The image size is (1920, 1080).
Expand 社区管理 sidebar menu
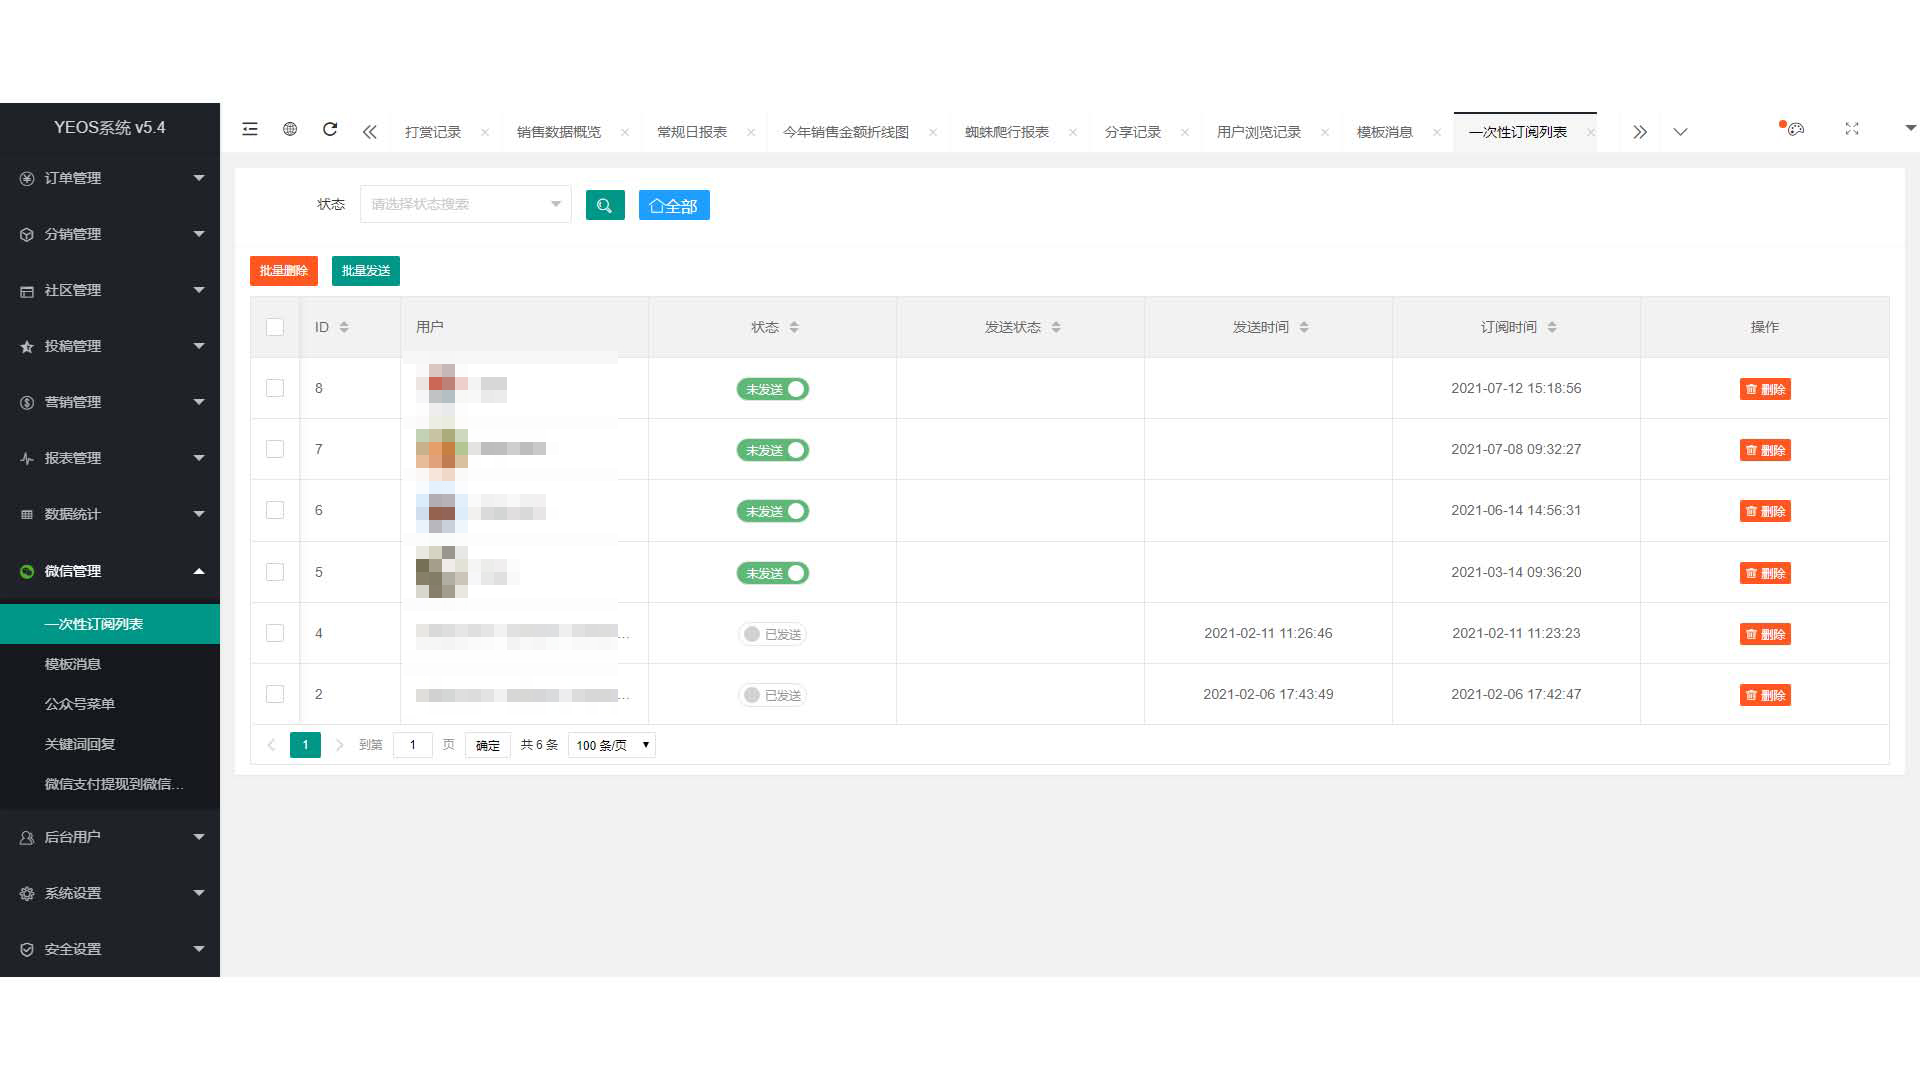pyautogui.click(x=110, y=290)
